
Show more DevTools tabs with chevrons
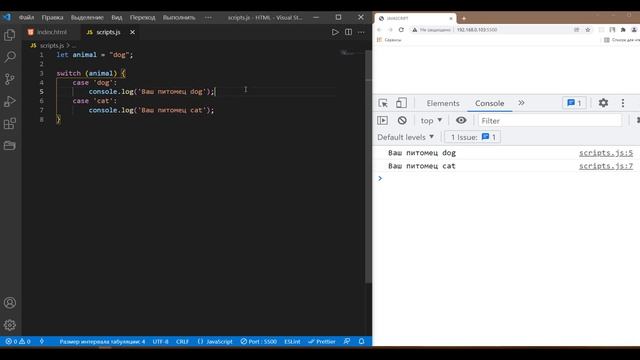[x=521, y=103]
